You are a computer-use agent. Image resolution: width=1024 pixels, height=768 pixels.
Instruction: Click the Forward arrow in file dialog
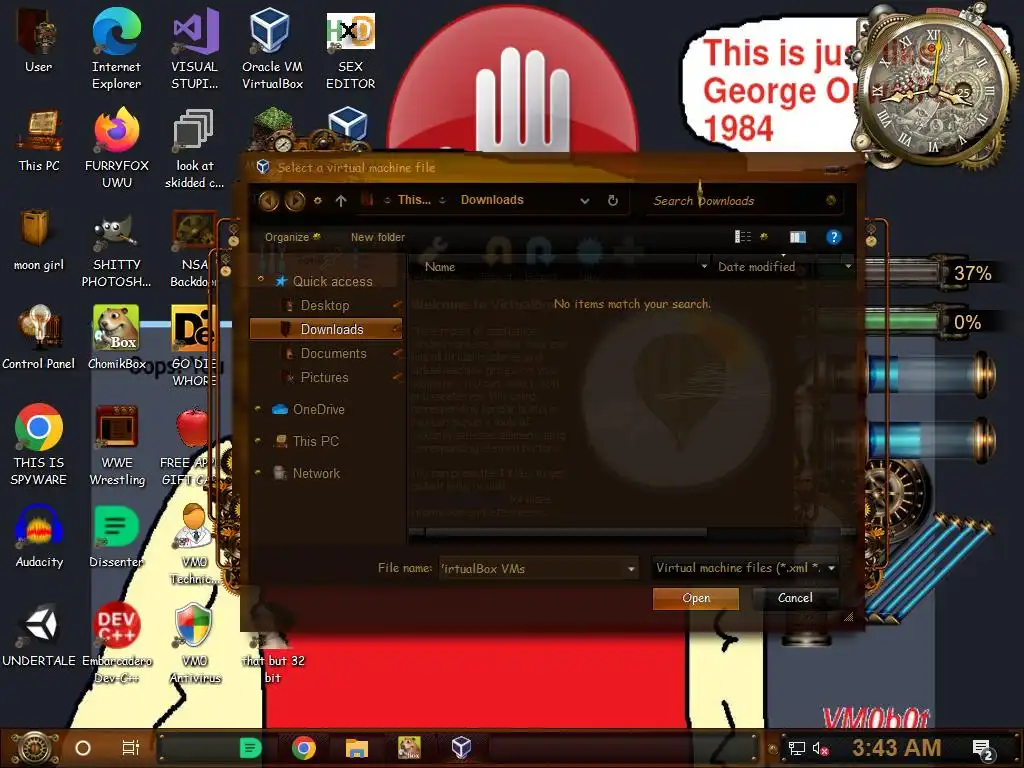point(295,200)
